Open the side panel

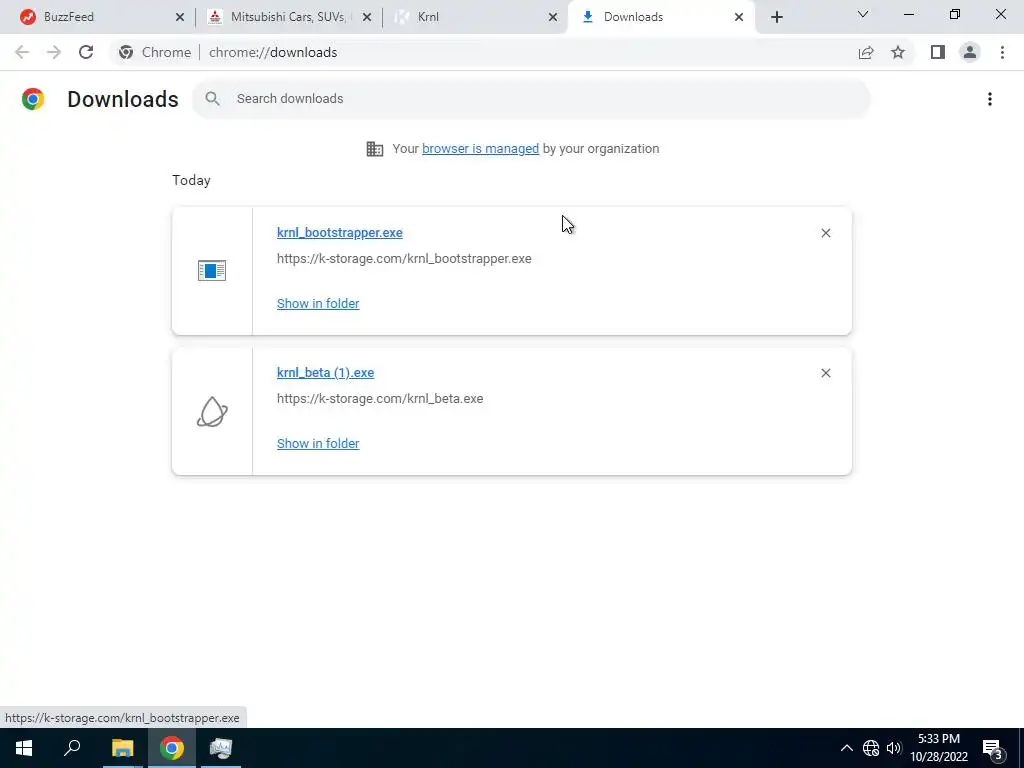[x=938, y=52]
